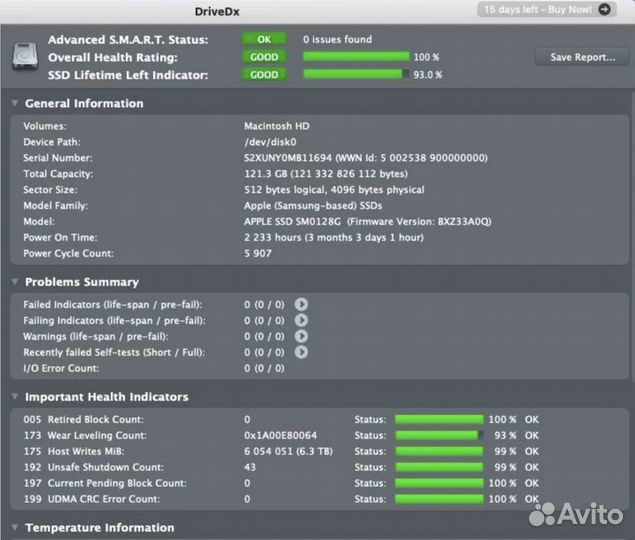
Task: Collapse the Important Health Indicators section
Action: click(15, 397)
